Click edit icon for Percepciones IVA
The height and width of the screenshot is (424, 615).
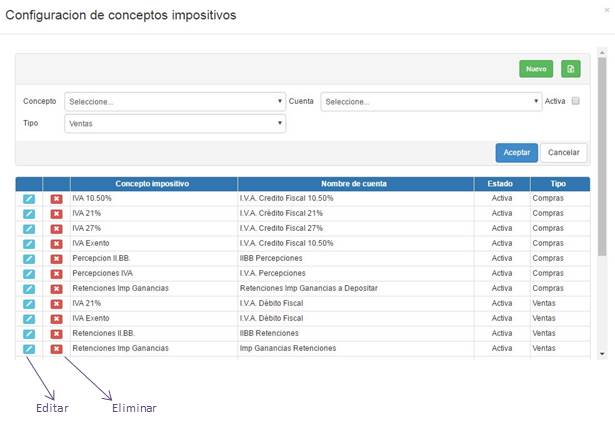29,273
